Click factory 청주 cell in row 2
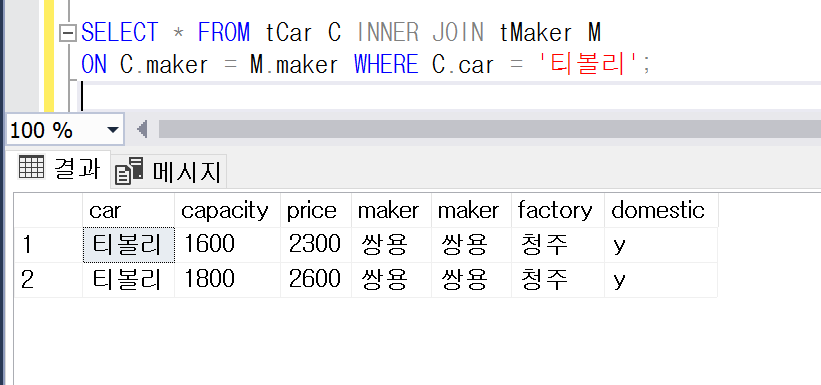The height and width of the screenshot is (385, 821). [x=558, y=280]
